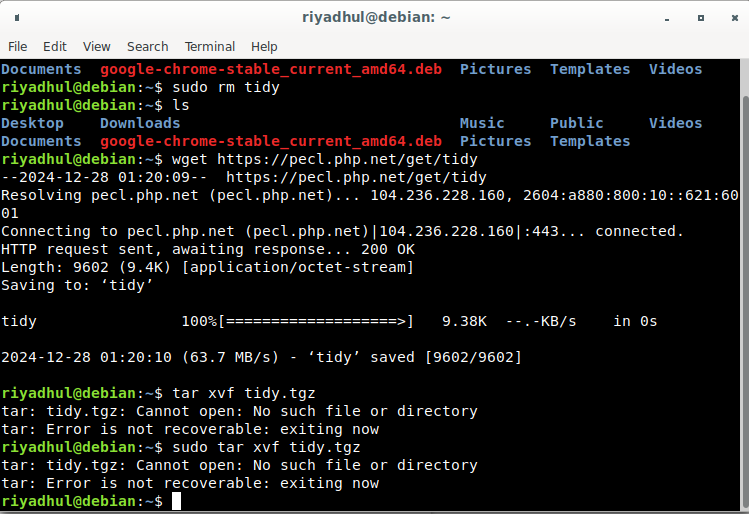Click the vertical scrollbar thumb

tap(745, 303)
